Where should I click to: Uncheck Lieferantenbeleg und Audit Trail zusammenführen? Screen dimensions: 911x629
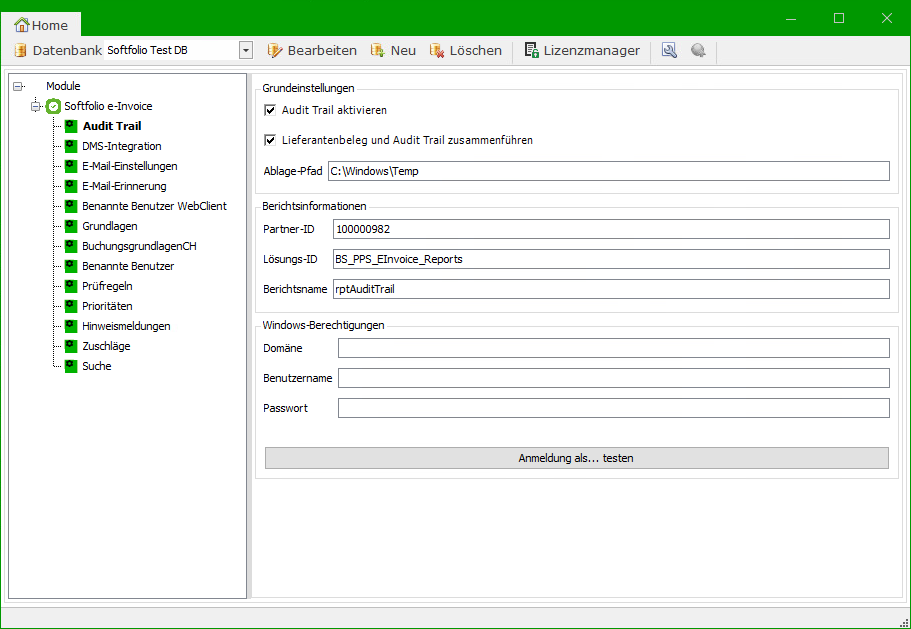coord(270,140)
